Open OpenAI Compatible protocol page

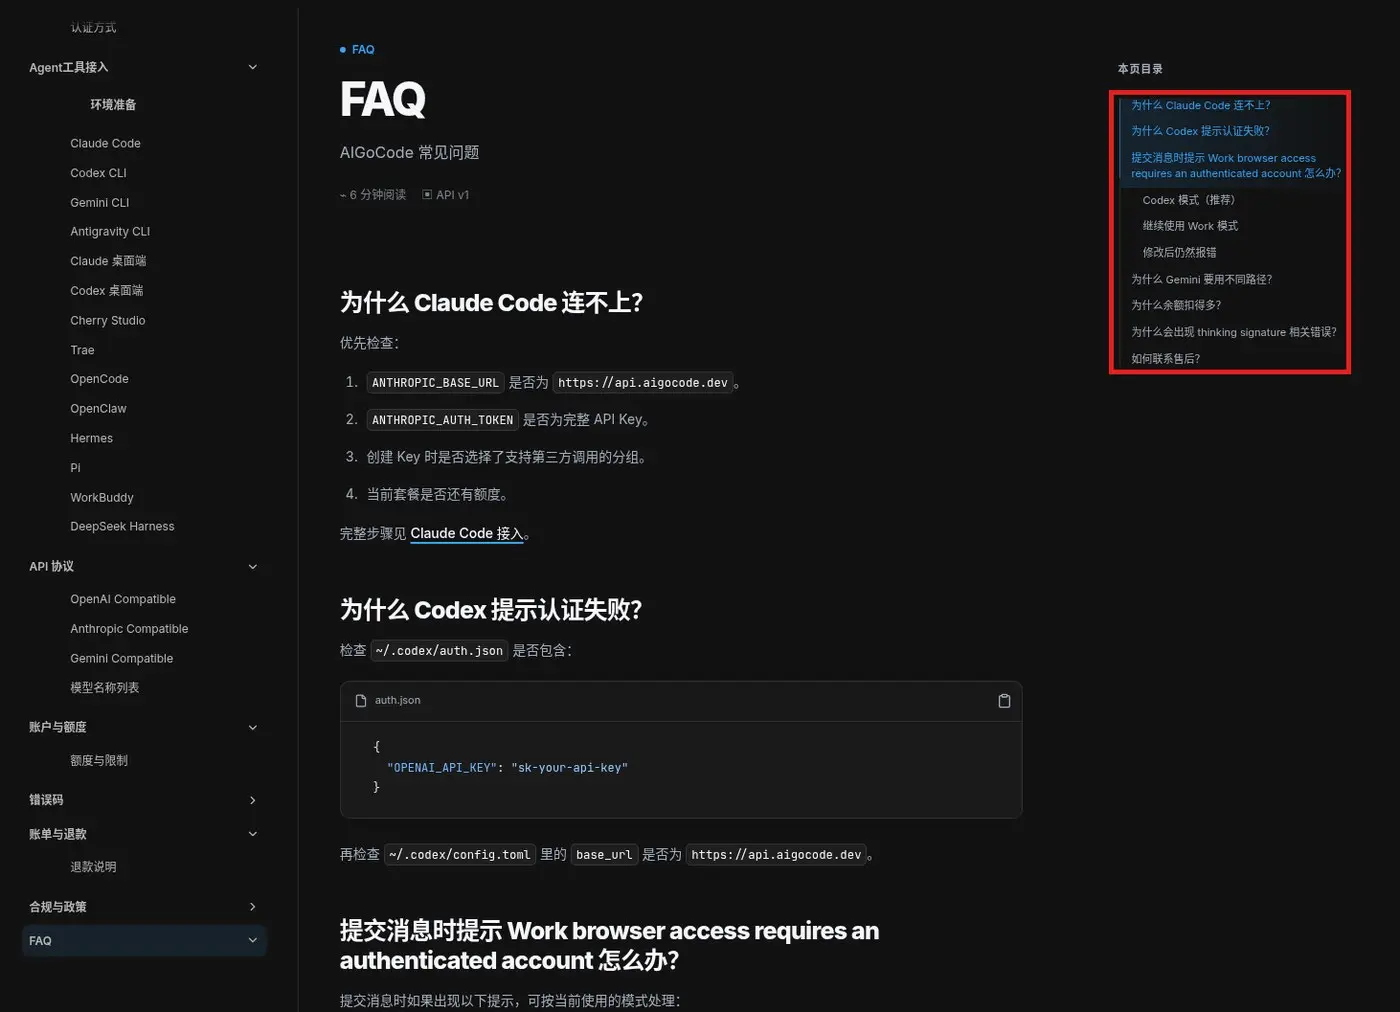point(123,600)
